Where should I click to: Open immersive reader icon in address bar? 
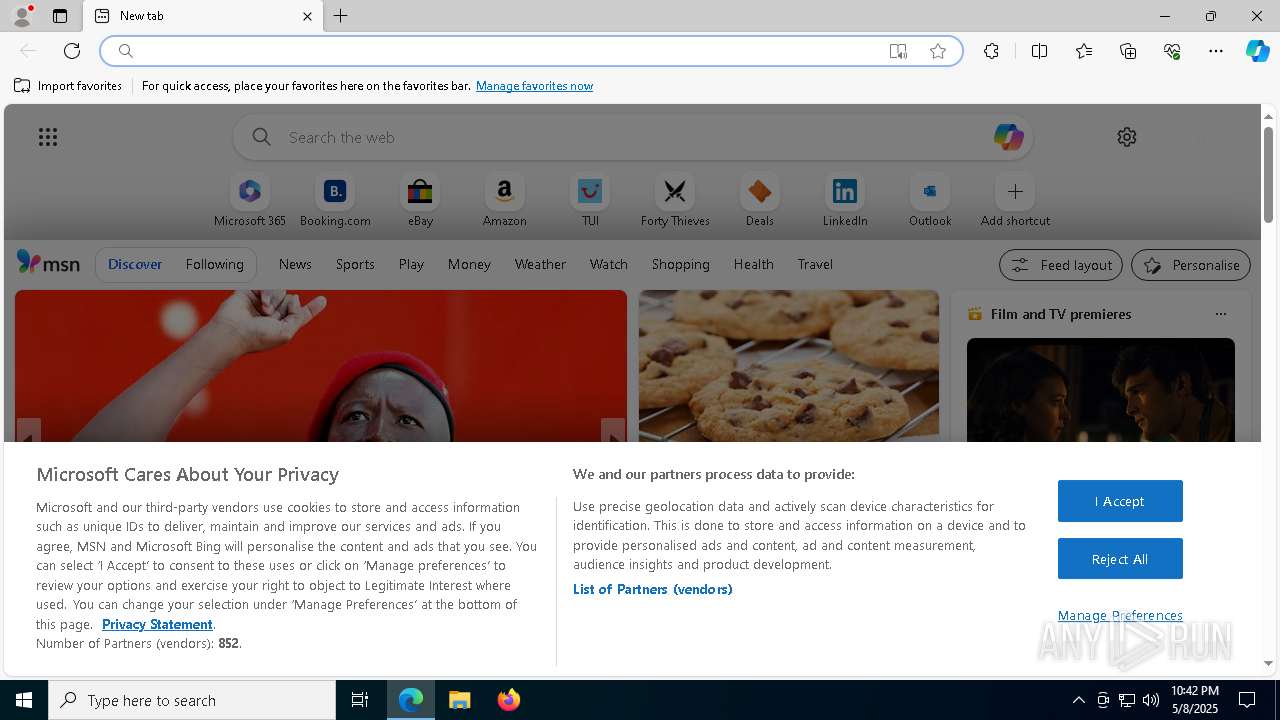(x=898, y=51)
